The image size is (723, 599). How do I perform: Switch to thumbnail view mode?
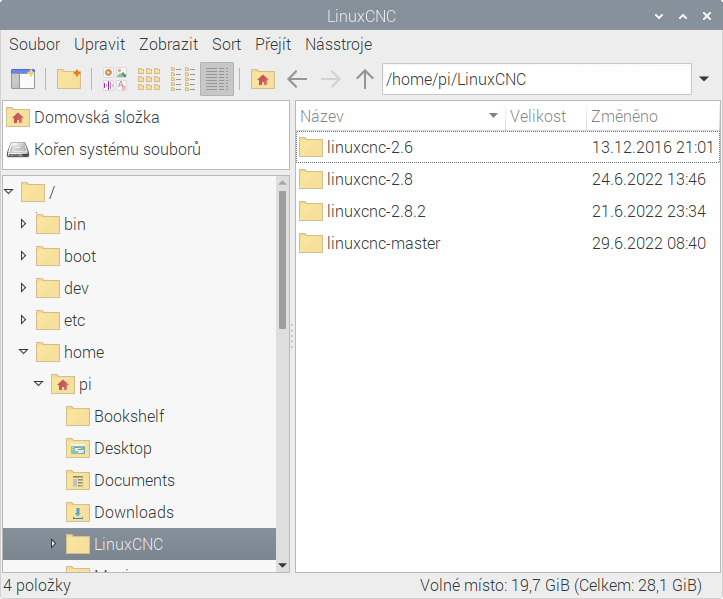[115, 79]
